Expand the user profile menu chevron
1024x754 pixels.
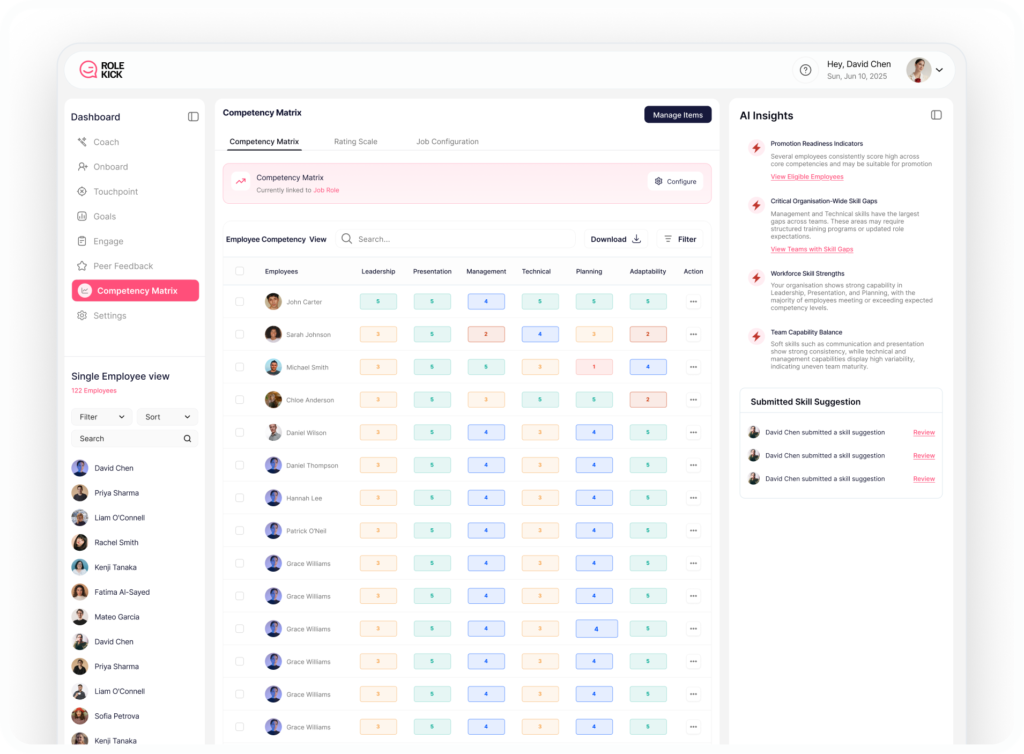point(939,70)
